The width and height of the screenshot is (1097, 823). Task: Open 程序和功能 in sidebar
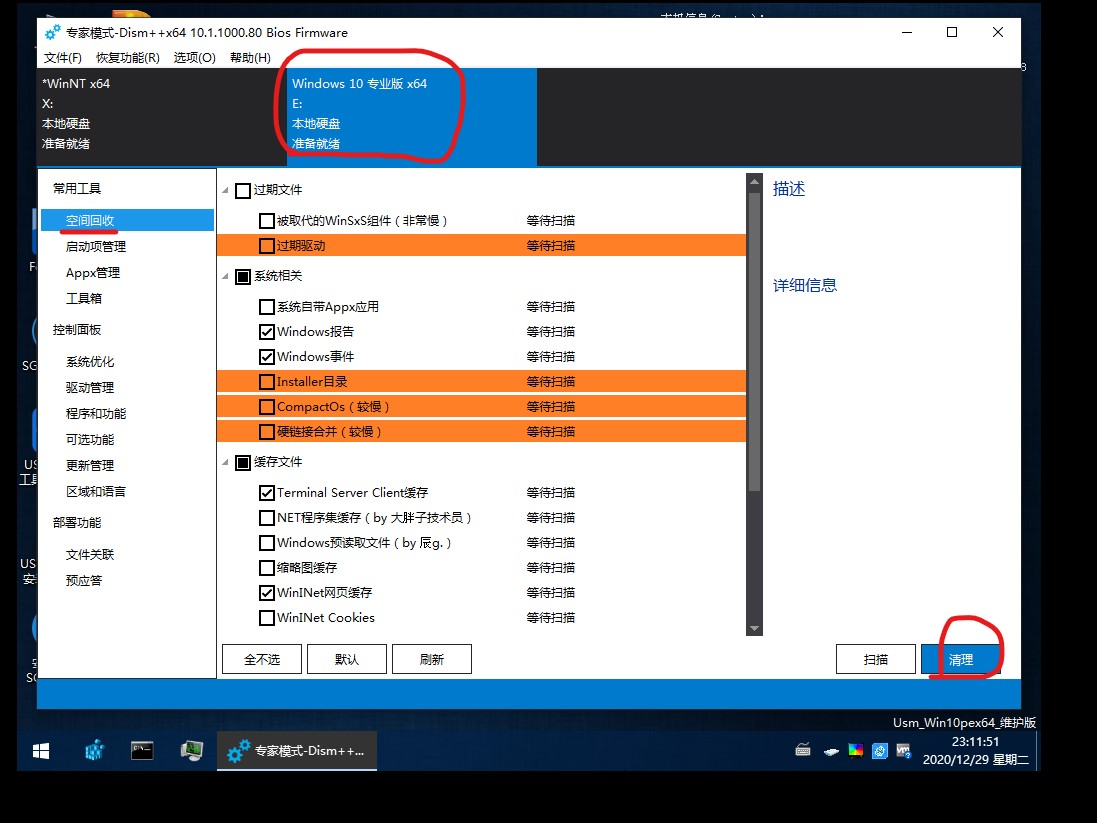click(x=96, y=413)
